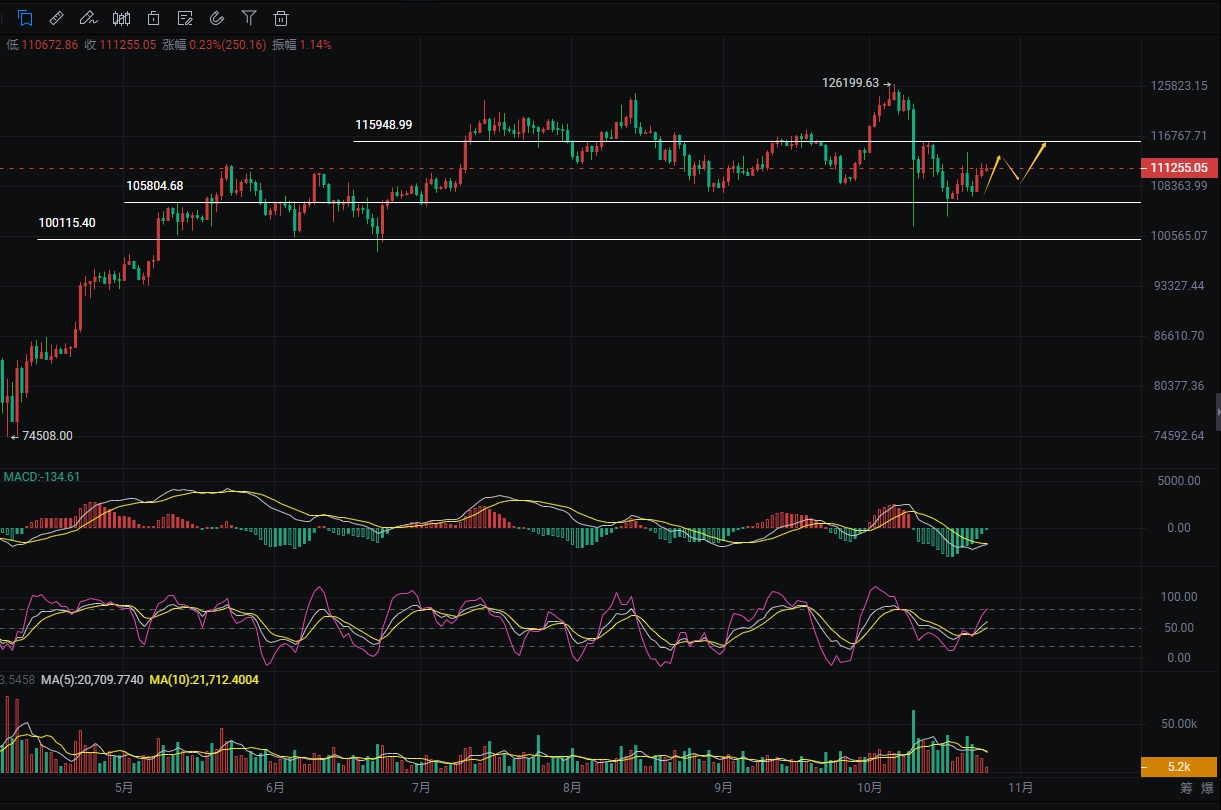Click the blue bookmark icon in toolbar
The width and height of the screenshot is (1221, 810).
click(25, 17)
